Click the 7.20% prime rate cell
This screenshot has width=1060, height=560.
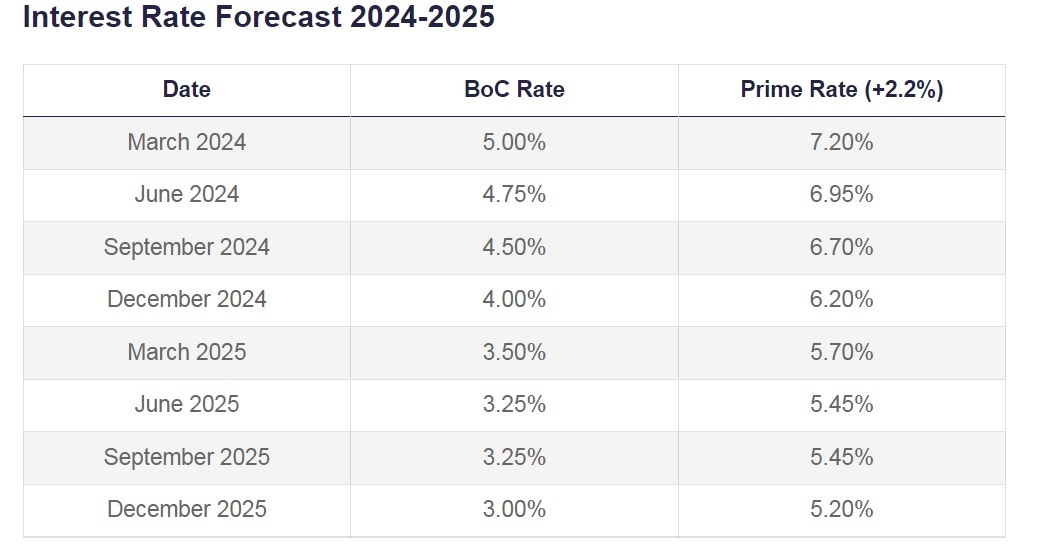[842, 142]
